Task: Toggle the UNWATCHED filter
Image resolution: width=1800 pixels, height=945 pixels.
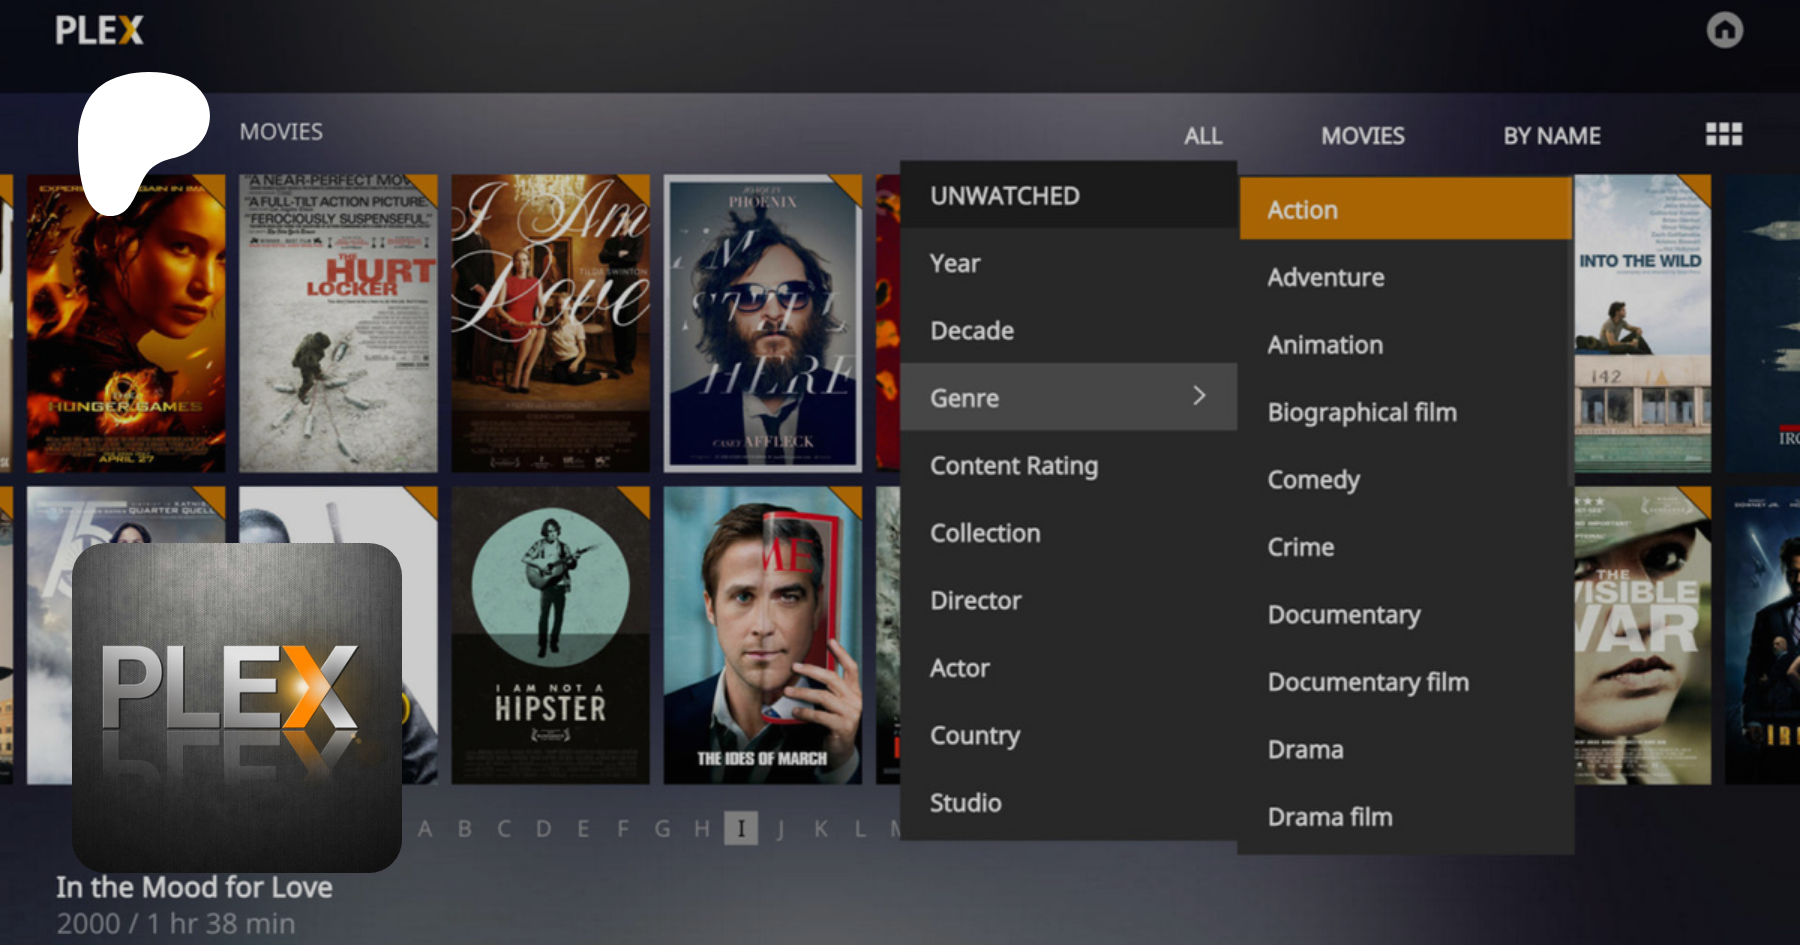Action: (1004, 196)
